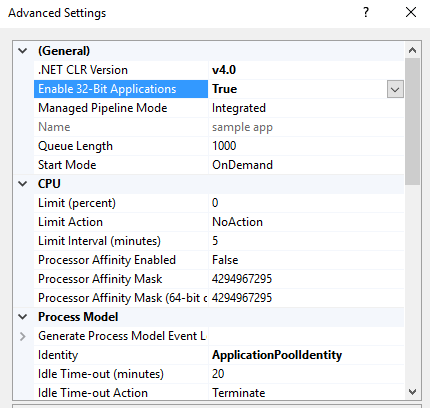Click the Limit (percent) value field

click(x=306, y=203)
